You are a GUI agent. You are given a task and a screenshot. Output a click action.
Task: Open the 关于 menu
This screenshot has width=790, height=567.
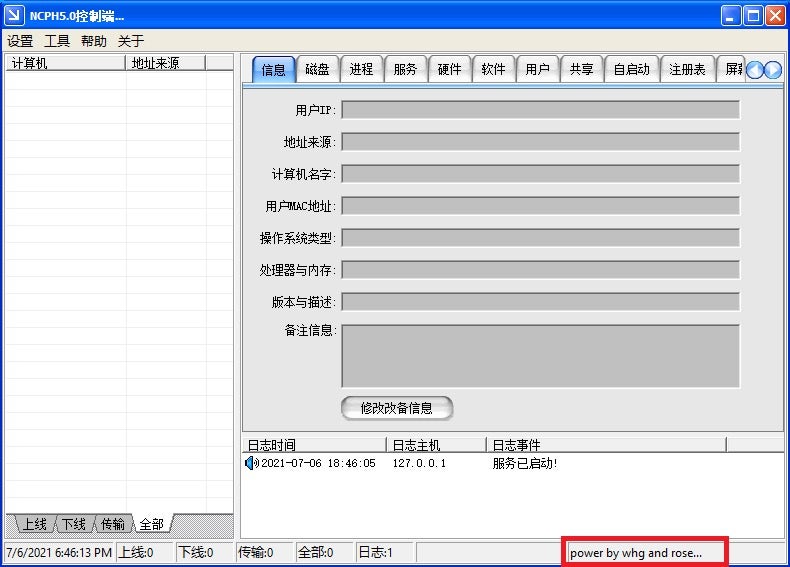(x=131, y=41)
